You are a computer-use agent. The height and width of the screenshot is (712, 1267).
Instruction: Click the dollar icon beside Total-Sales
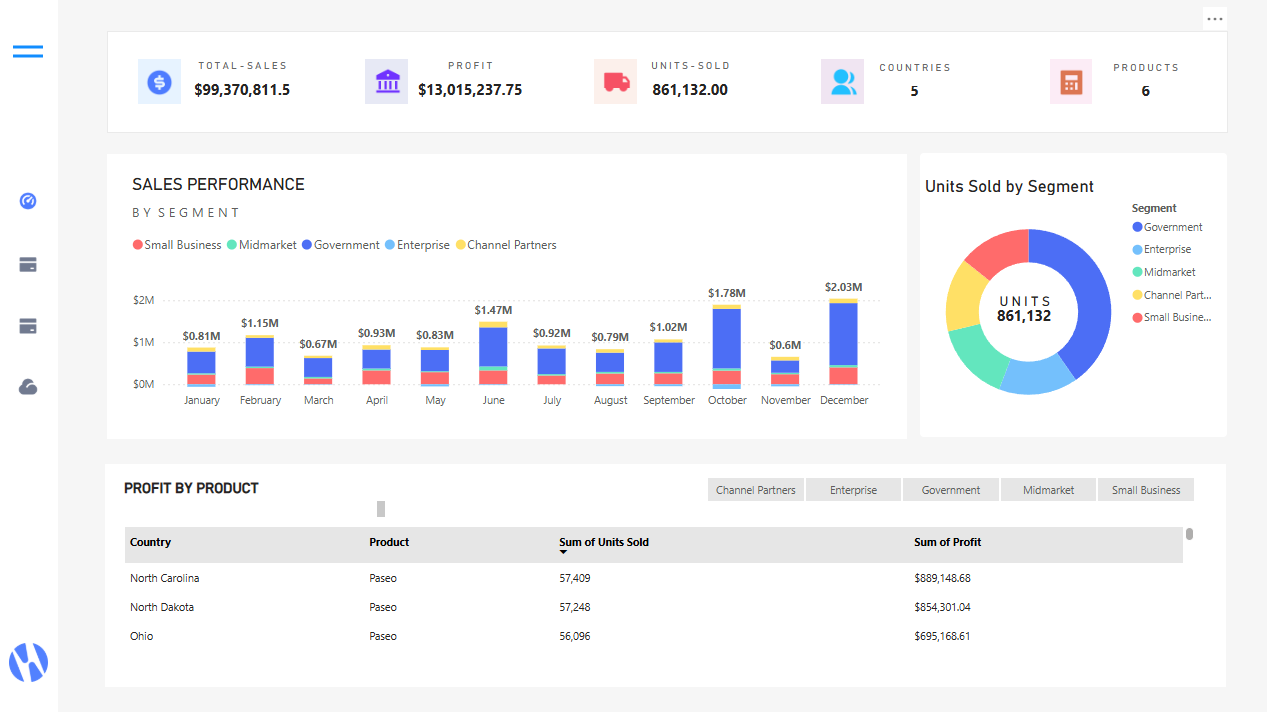point(159,82)
